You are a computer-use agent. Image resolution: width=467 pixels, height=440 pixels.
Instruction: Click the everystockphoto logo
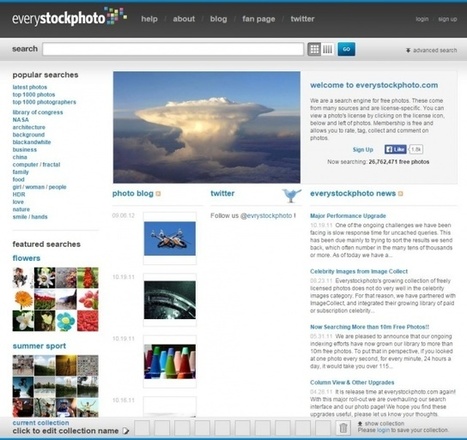pyautogui.click(x=69, y=17)
